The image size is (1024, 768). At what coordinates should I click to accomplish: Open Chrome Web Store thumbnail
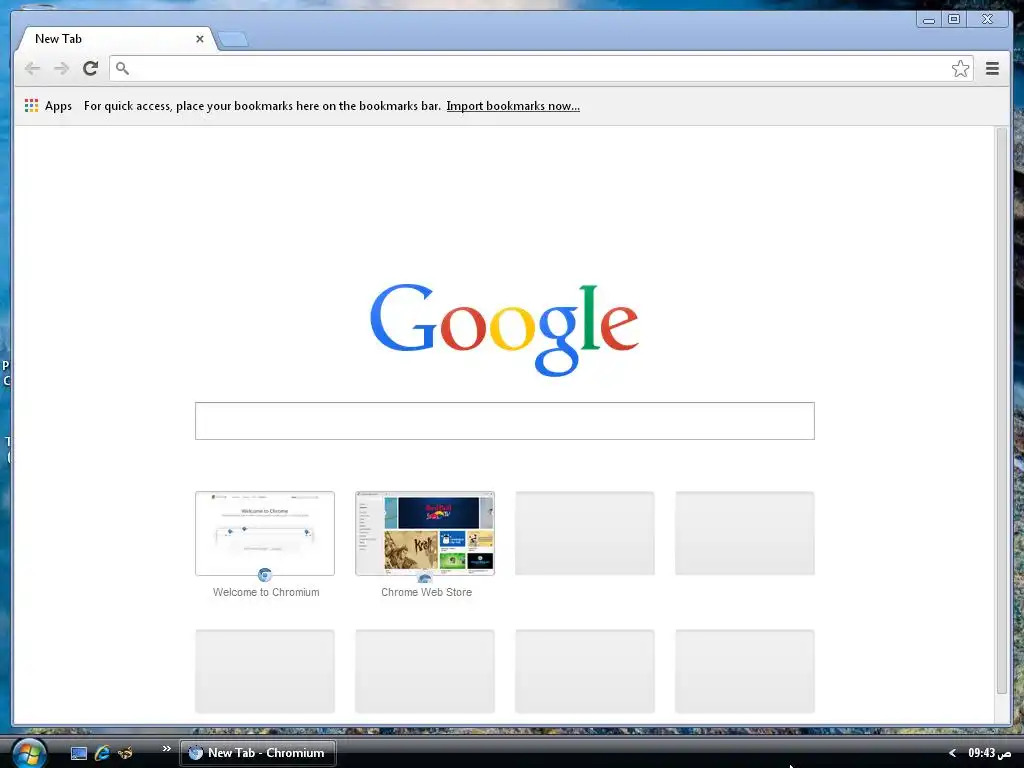click(424, 534)
